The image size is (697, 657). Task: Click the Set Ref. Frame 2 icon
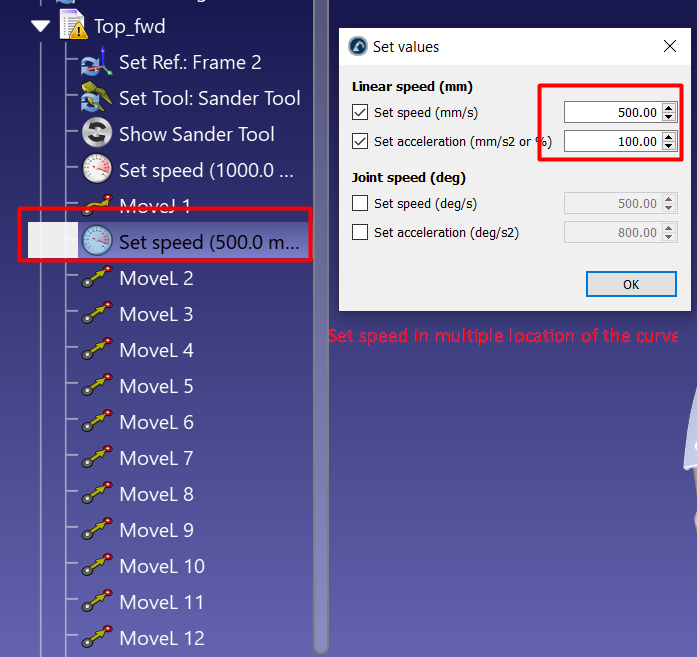[x=97, y=62]
